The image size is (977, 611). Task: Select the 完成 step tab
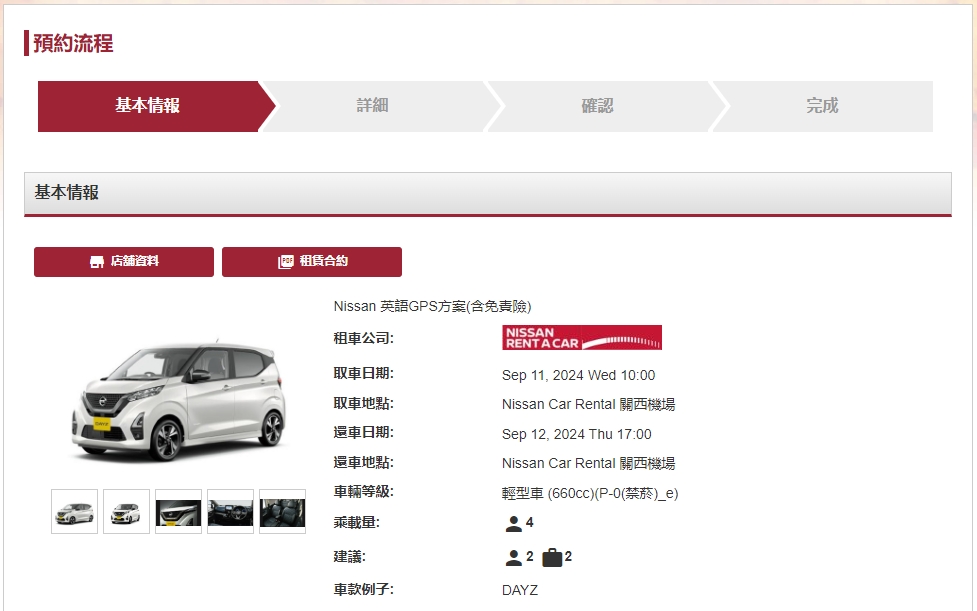tap(822, 106)
